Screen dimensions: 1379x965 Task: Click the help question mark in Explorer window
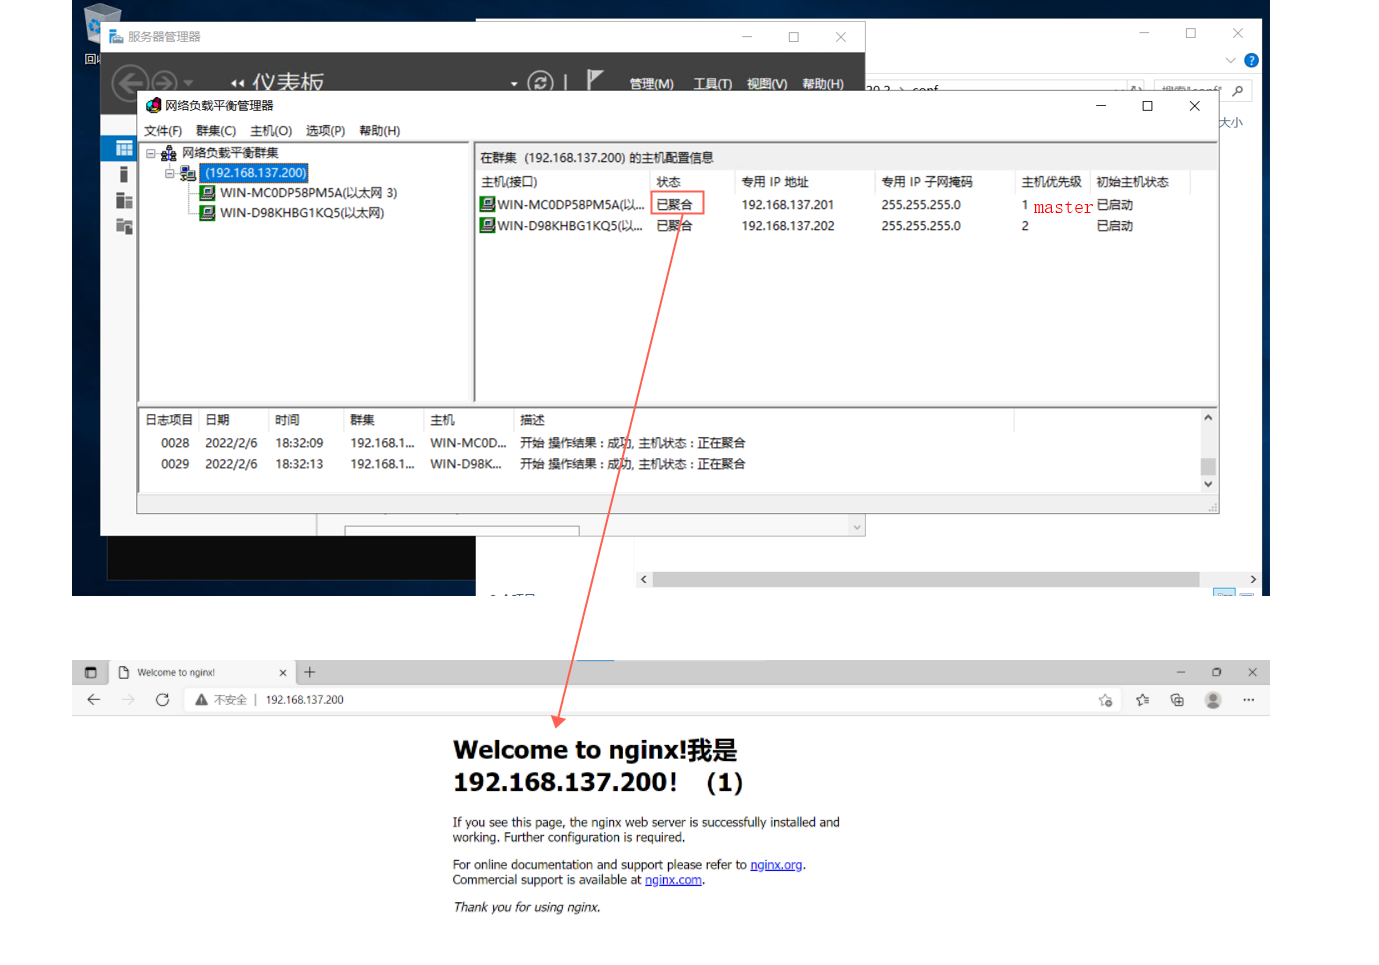1251,60
